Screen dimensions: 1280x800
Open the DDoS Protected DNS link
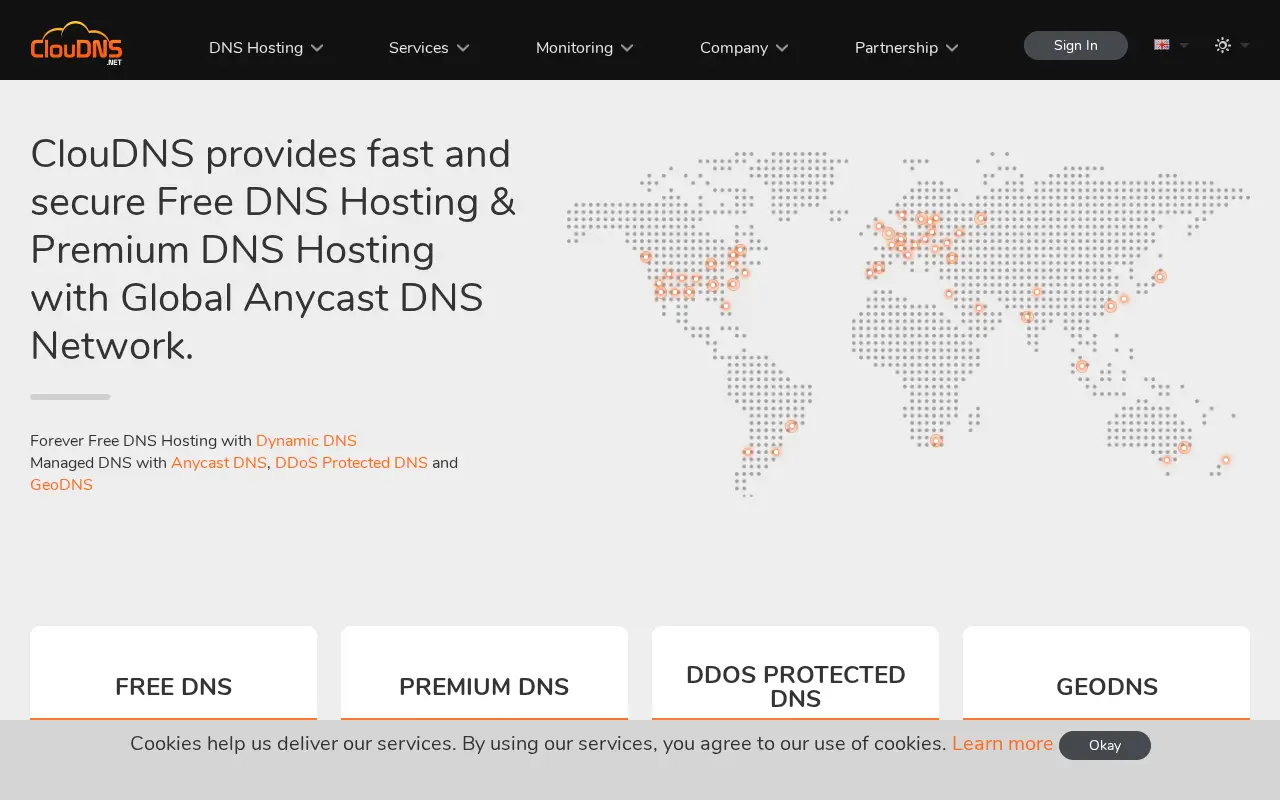[351, 463]
